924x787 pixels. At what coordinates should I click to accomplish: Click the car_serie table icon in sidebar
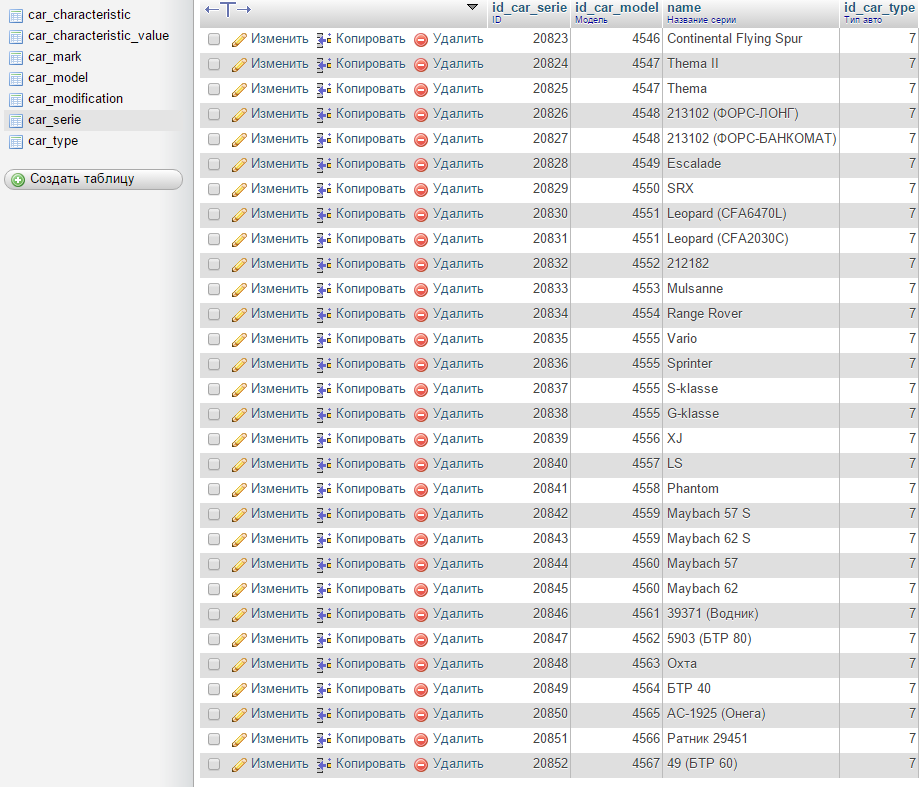16,121
